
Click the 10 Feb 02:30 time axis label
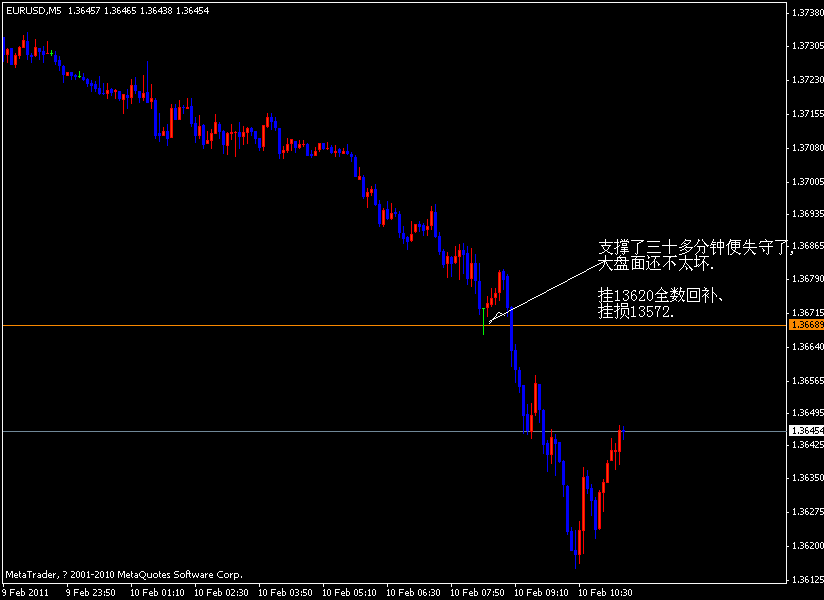pos(221,593)
